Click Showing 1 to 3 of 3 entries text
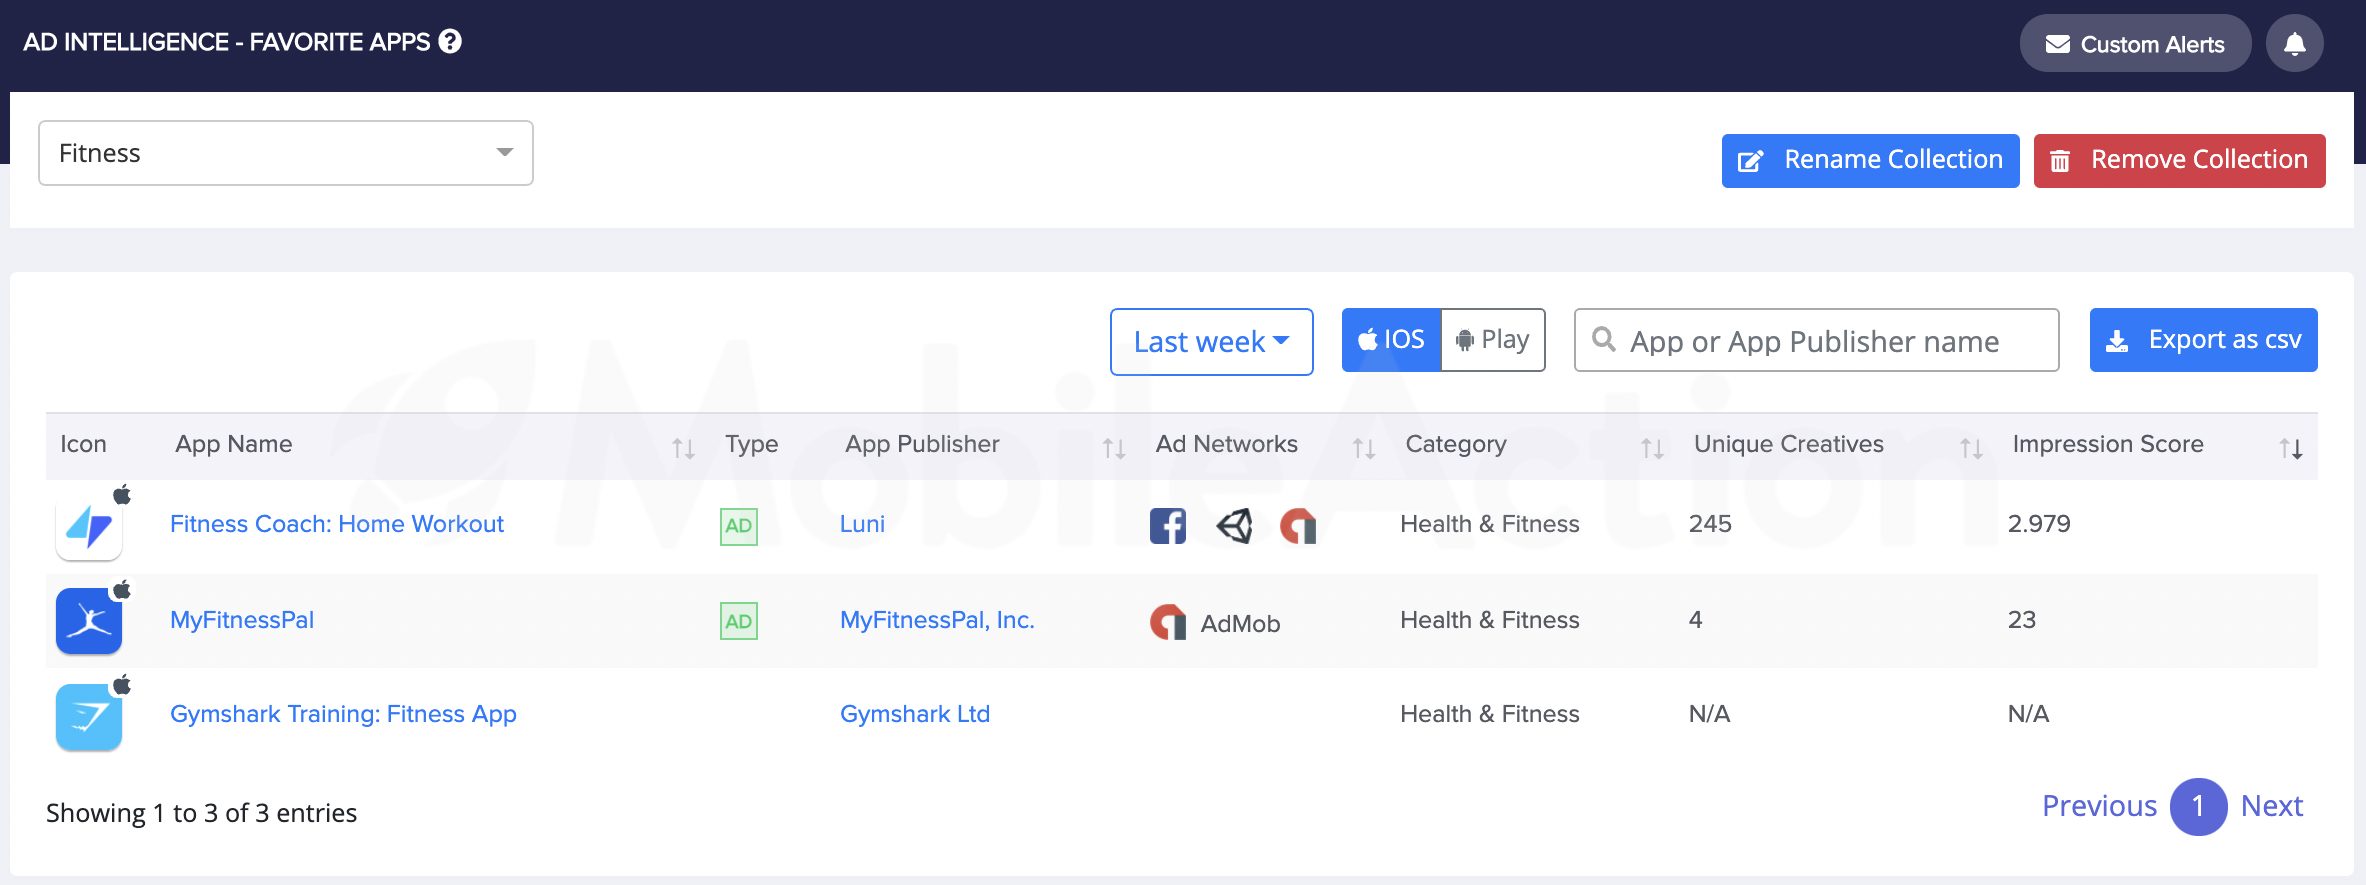 click(201, 813)
